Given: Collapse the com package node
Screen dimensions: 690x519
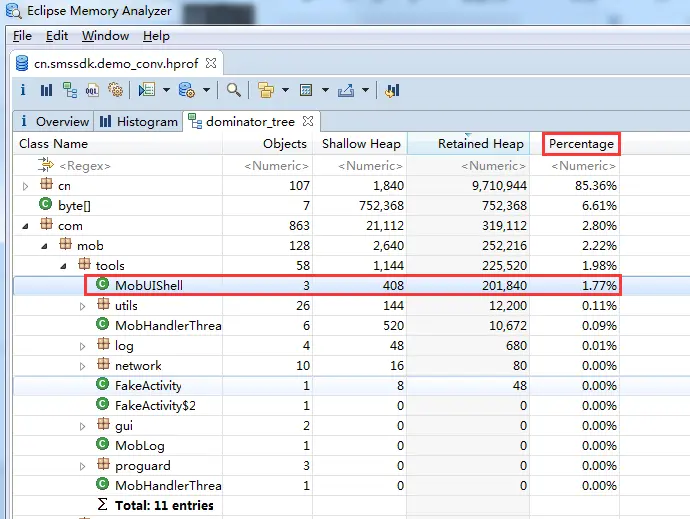Looking at the screenshot, I should (25, 226).
